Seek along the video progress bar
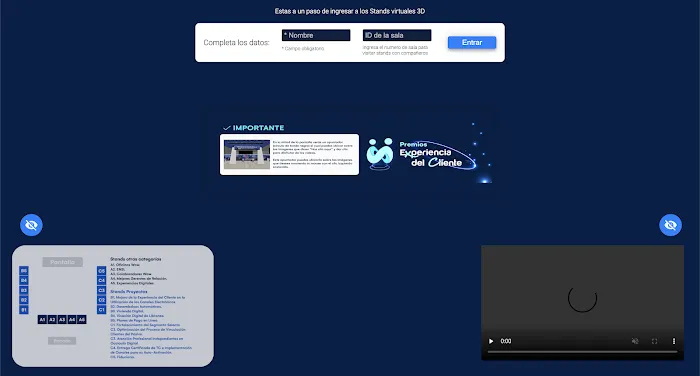700x376 pixels. tap(582, 352)
